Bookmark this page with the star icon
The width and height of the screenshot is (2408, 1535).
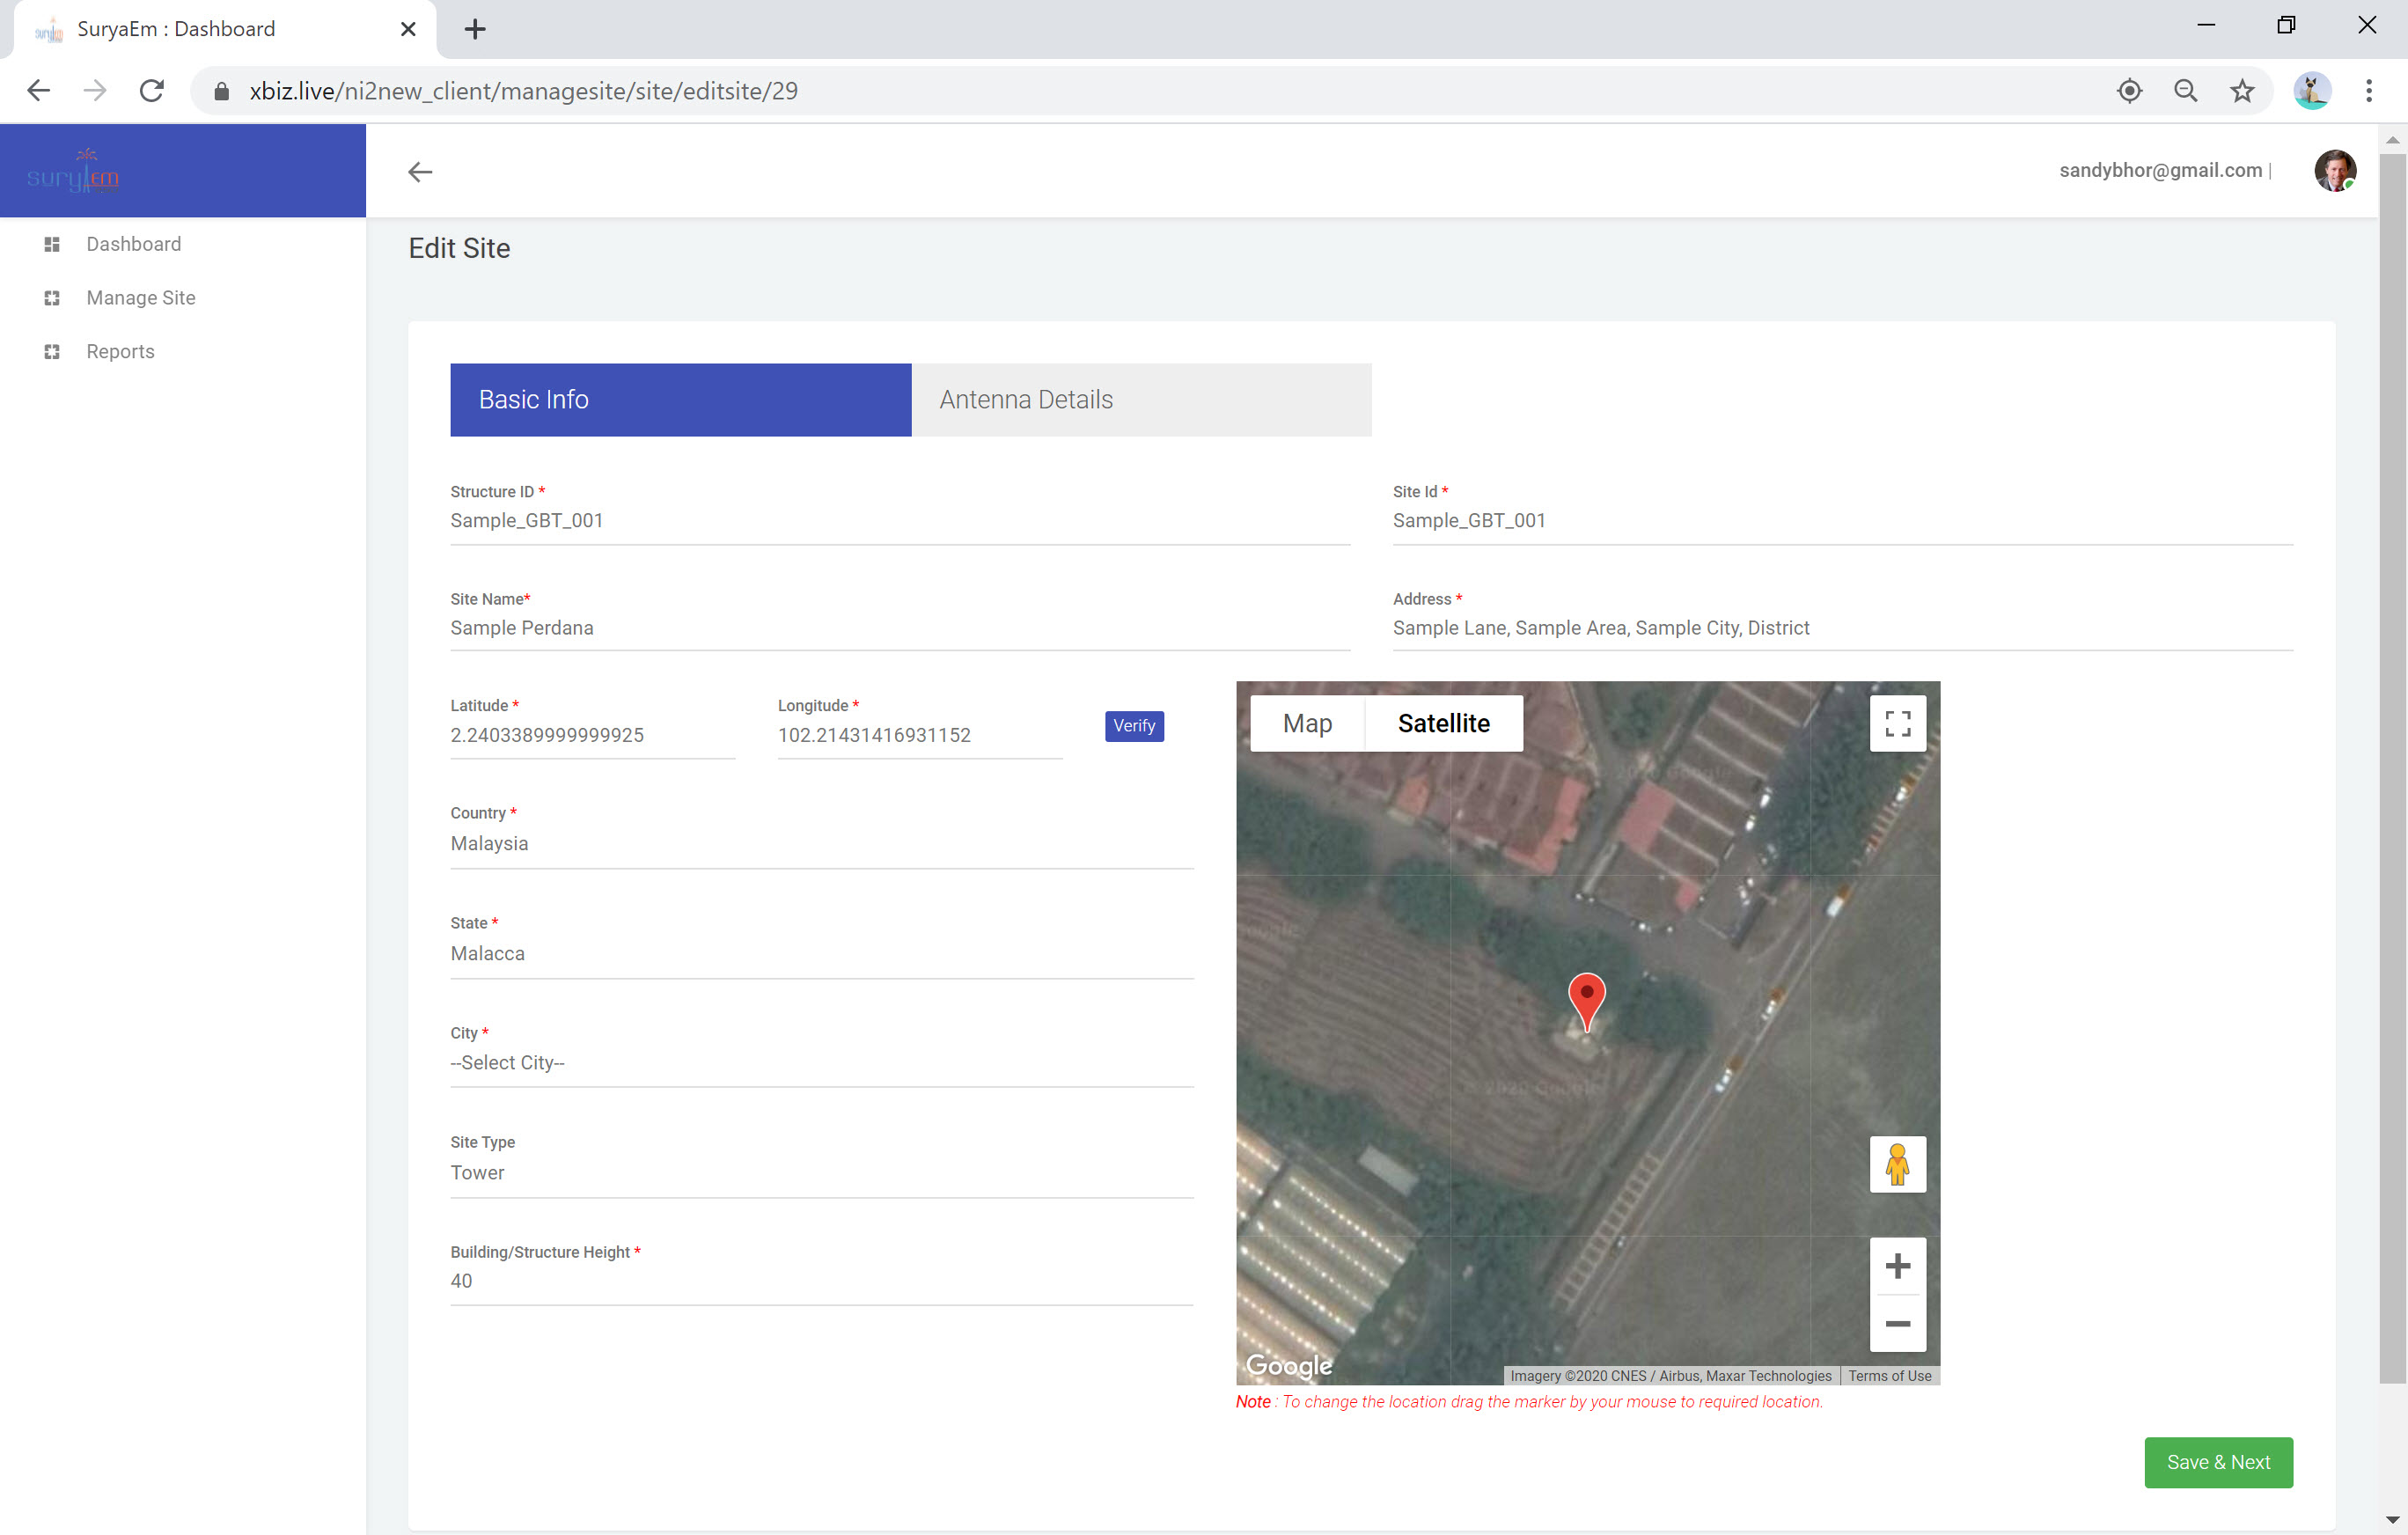tap(2242, 91)
